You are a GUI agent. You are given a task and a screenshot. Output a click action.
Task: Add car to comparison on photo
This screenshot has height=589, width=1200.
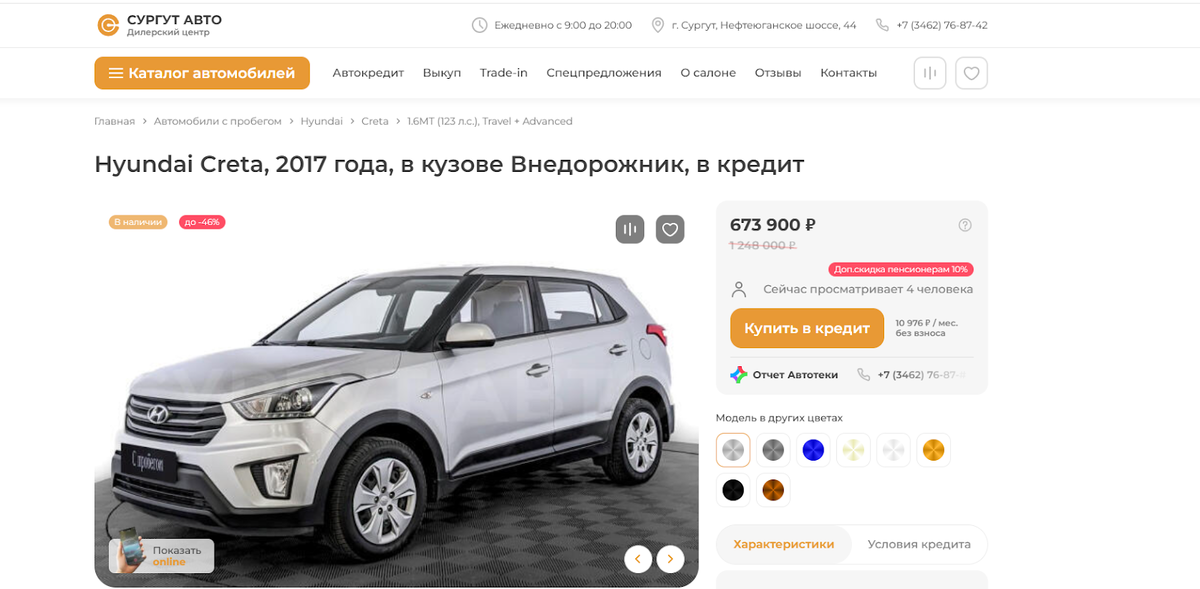pyautogui.click(x=630, y=229)
